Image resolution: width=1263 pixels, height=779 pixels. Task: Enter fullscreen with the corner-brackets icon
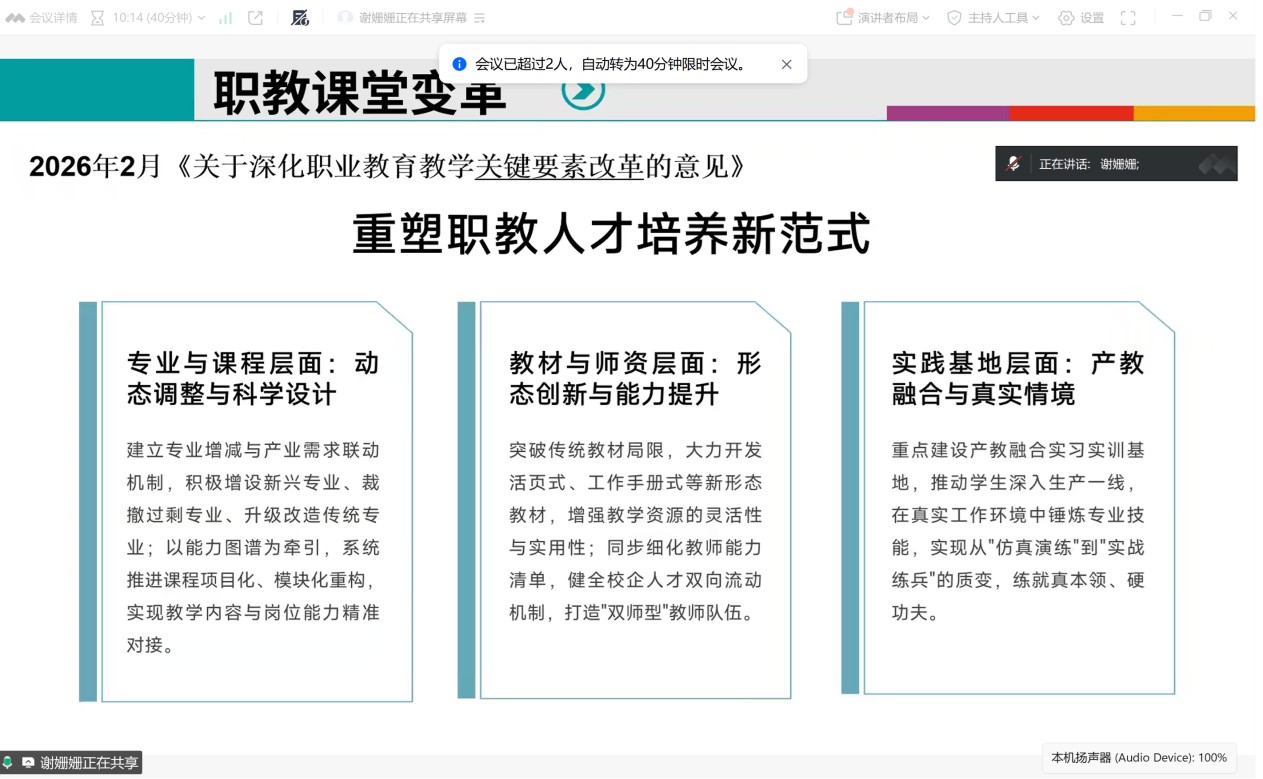tap(1128, 18)
